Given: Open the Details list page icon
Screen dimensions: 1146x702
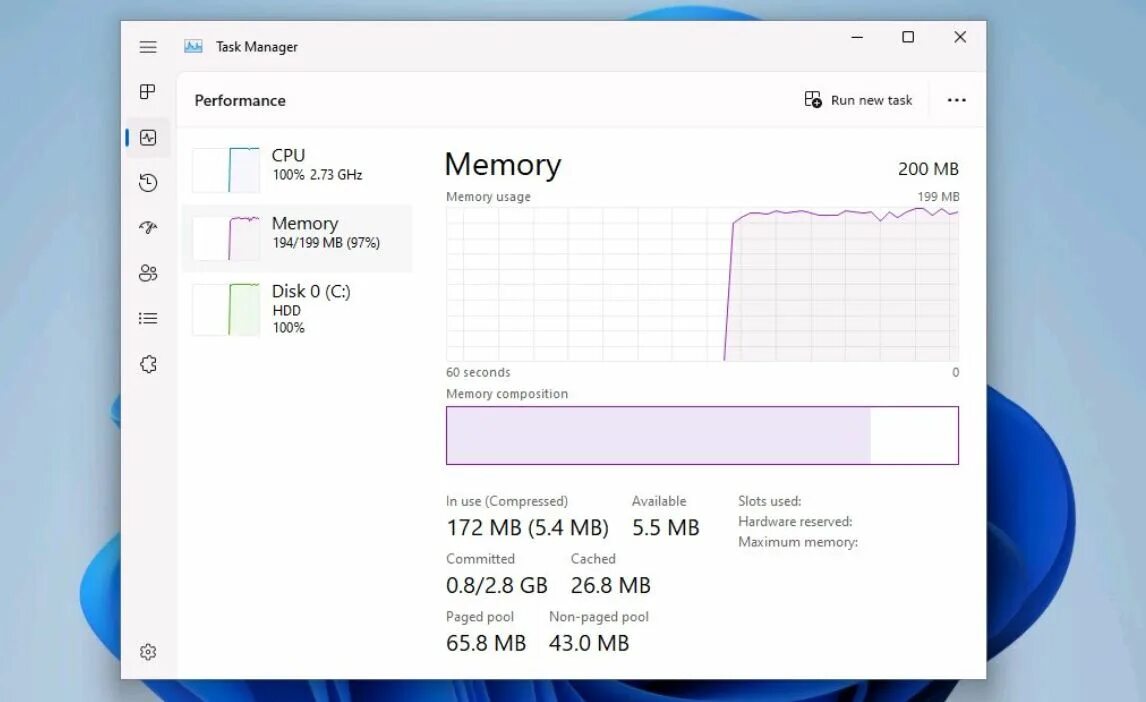Looking at the screenshot, I should pyautogui.click(x=148, y=318).
